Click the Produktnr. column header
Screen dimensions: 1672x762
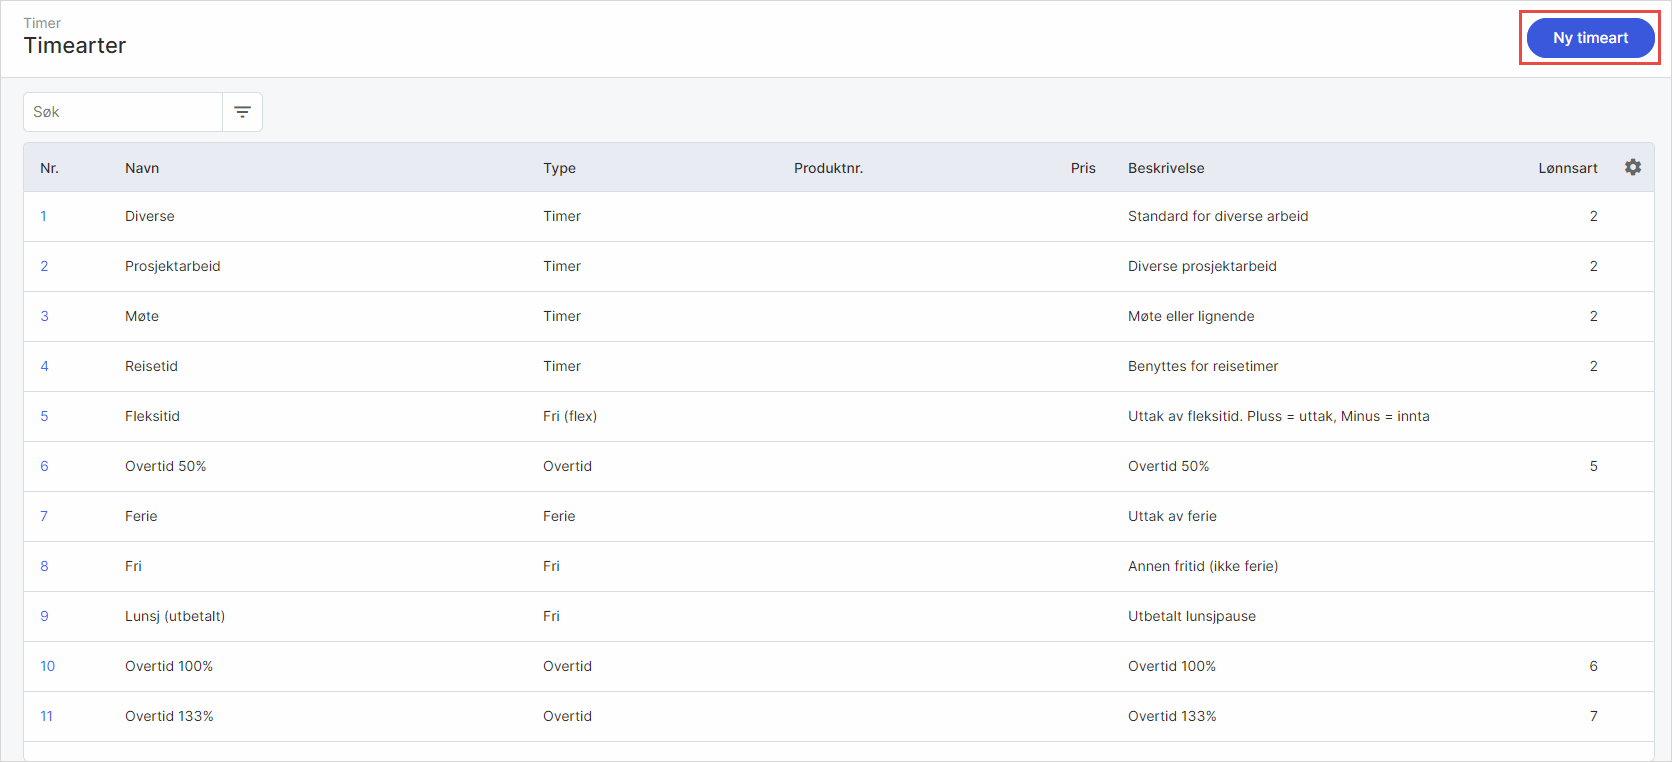point(828,168)
